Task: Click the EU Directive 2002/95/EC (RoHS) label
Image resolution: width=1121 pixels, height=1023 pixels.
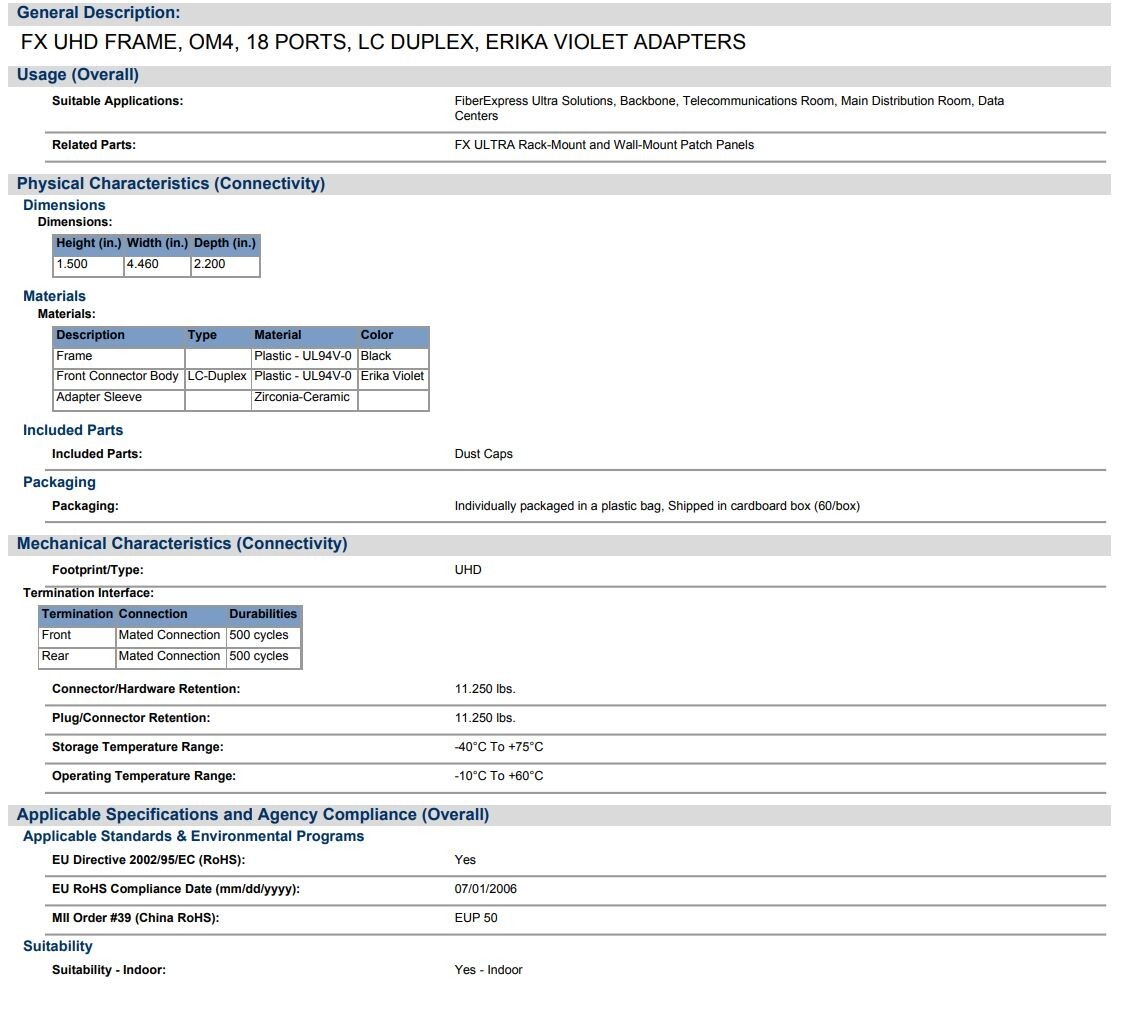Action: (148, 861)
